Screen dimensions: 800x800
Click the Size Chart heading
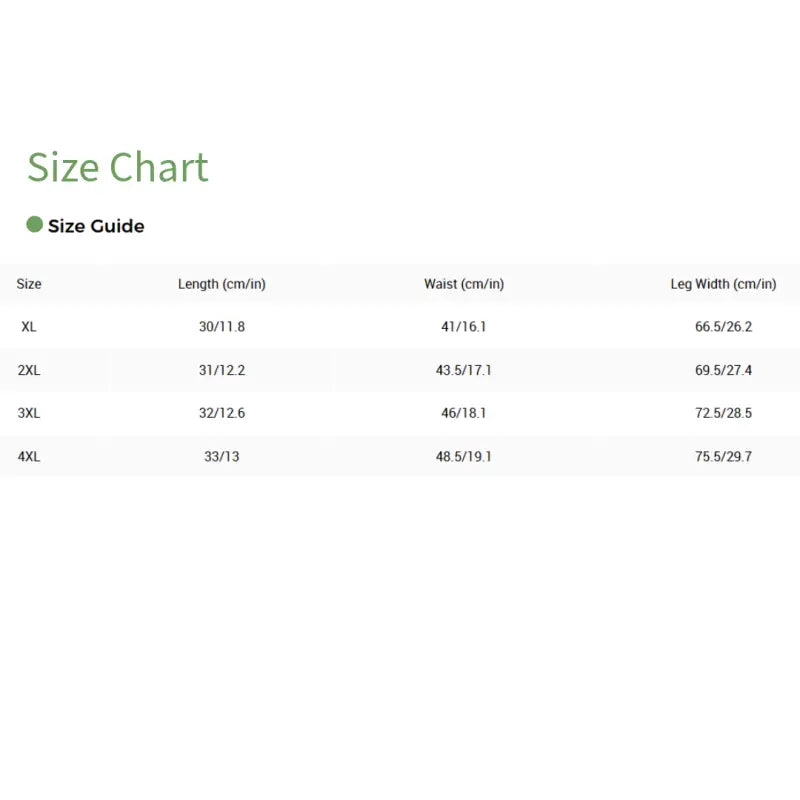pyautogui.click(x=117, y=167)
